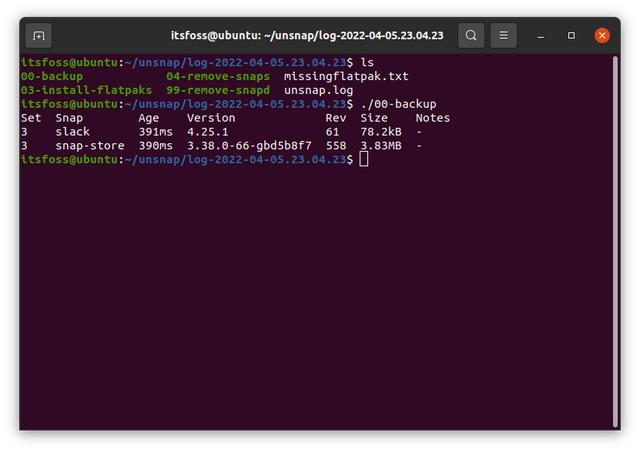
Task: Click the revision value 558
Action: [336, 146]
